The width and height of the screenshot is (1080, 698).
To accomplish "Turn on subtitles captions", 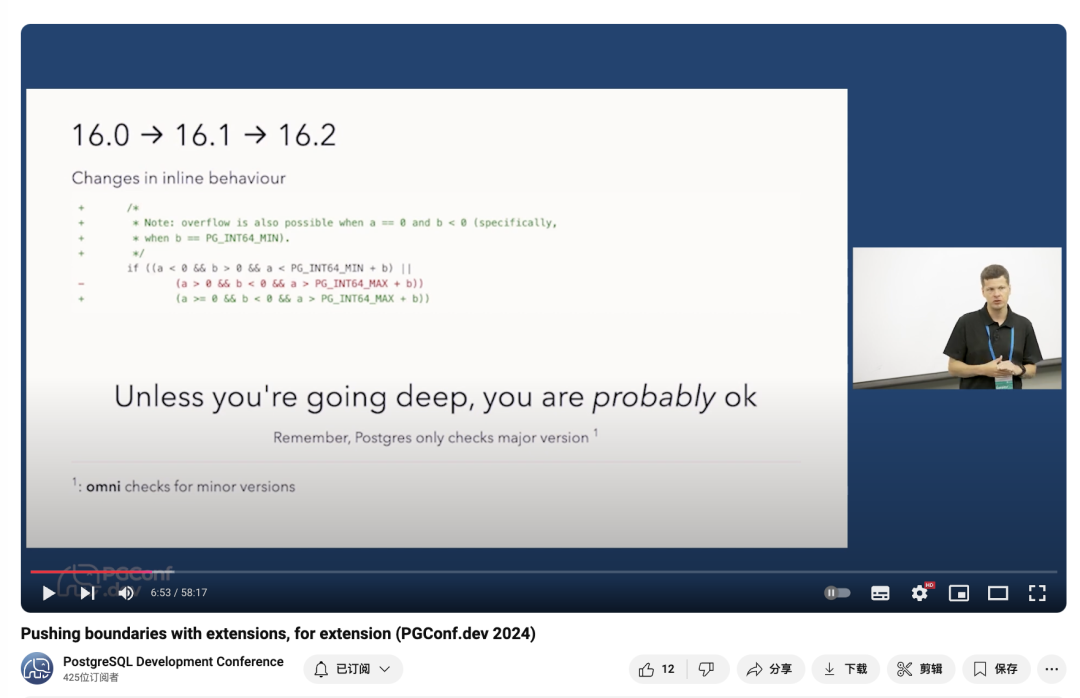I will click(x=880, y=593).
